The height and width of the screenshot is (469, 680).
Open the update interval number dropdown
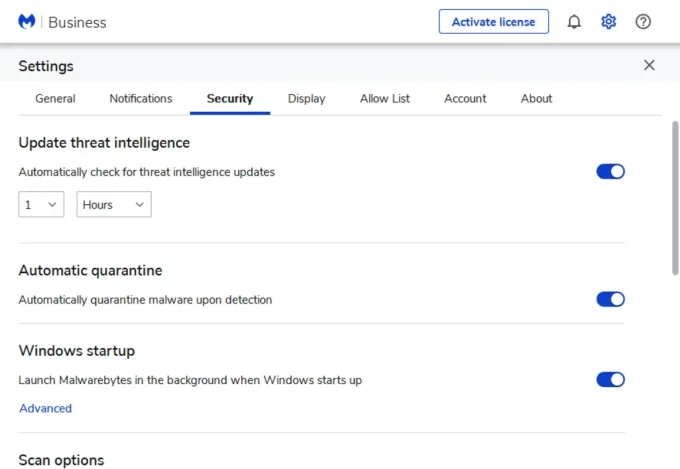tap(41, 205)
